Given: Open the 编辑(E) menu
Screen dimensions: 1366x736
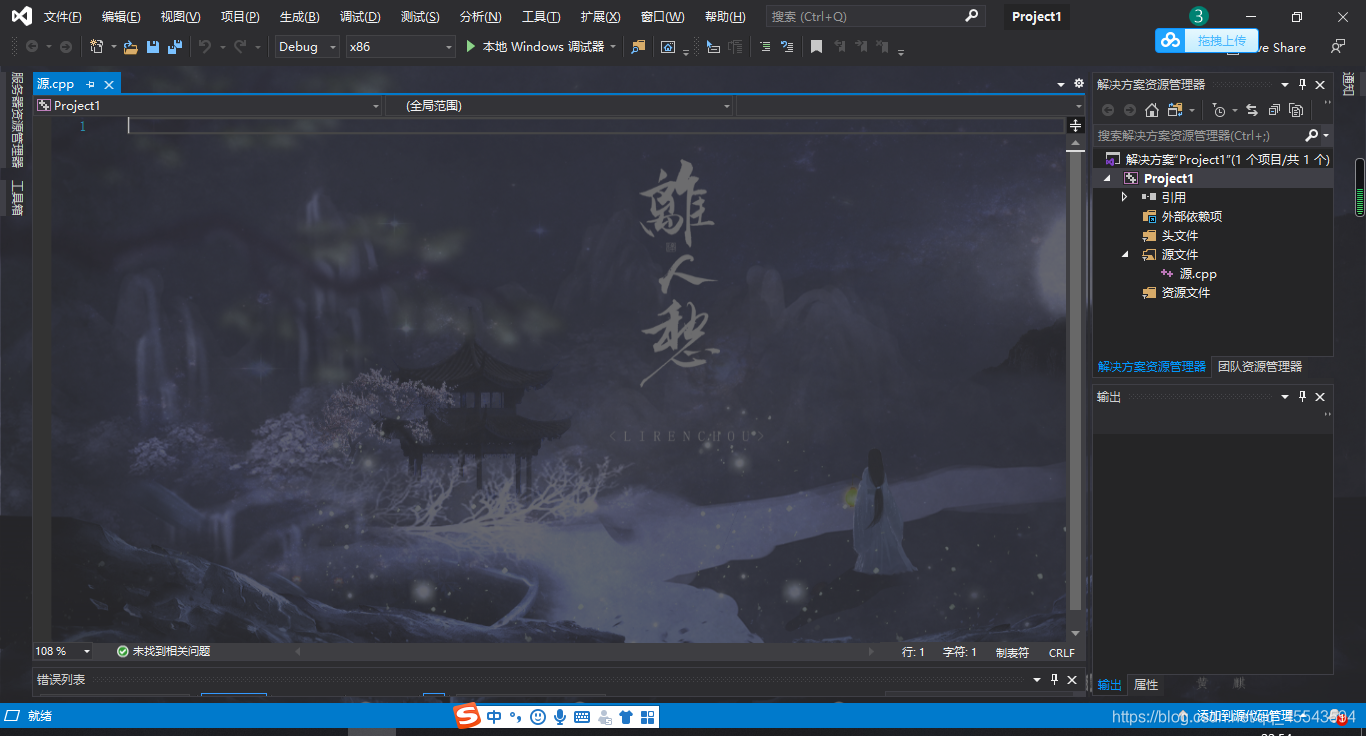Looking at the screenshot, I should pos(121,17).
